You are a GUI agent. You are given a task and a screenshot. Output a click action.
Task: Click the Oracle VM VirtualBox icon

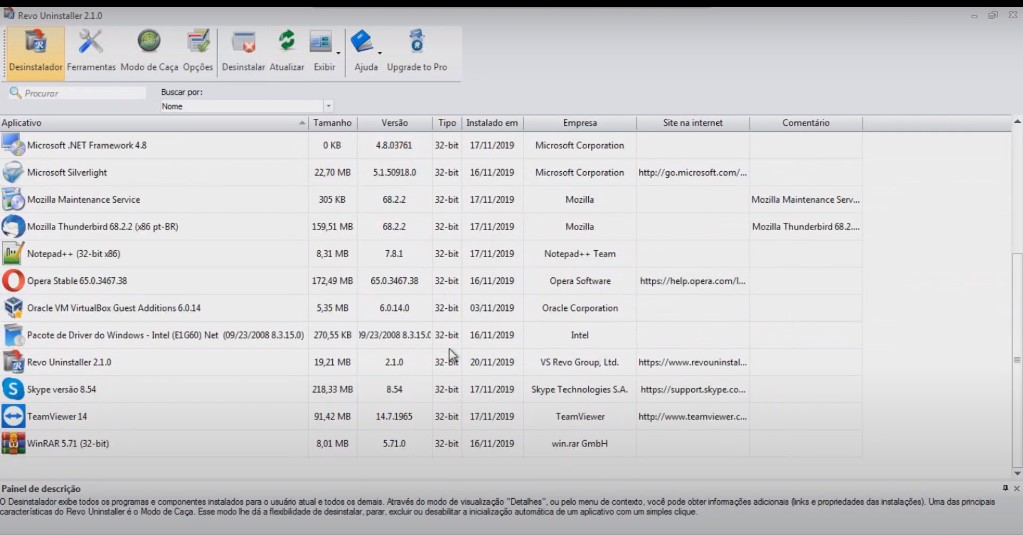pyautogui.click(x=13, y=307)
